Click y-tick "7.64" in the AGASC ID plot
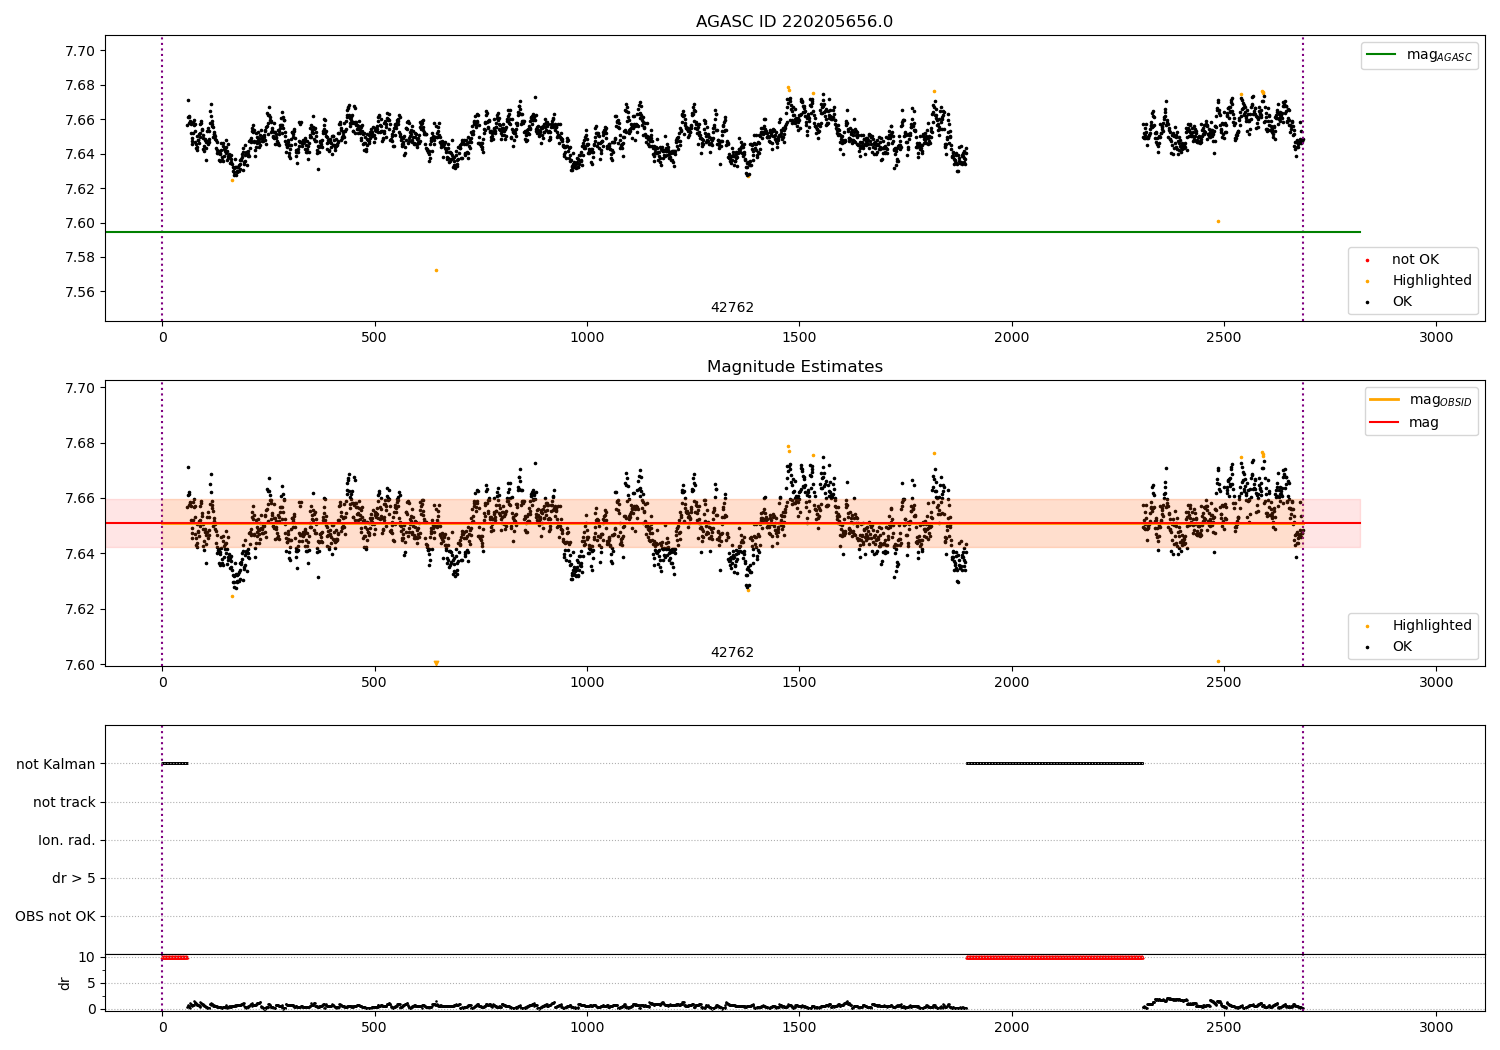The image size is (1500, 1050). tap(79, 155)
